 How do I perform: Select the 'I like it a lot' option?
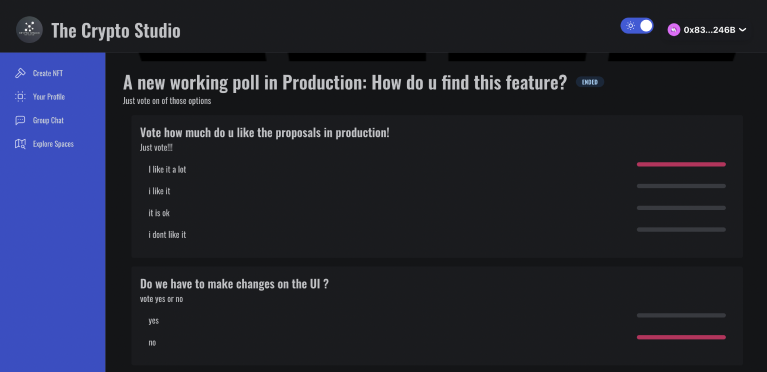click(167, 169)
